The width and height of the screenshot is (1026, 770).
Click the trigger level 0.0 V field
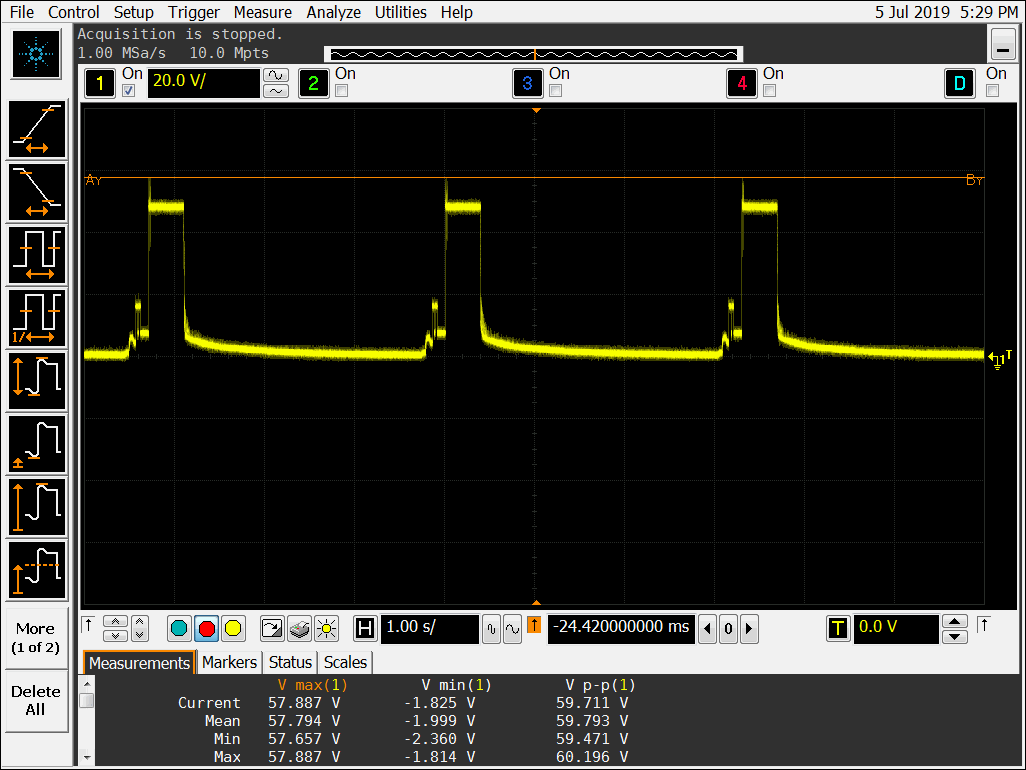pyautogui.click(x=896, y=629)
